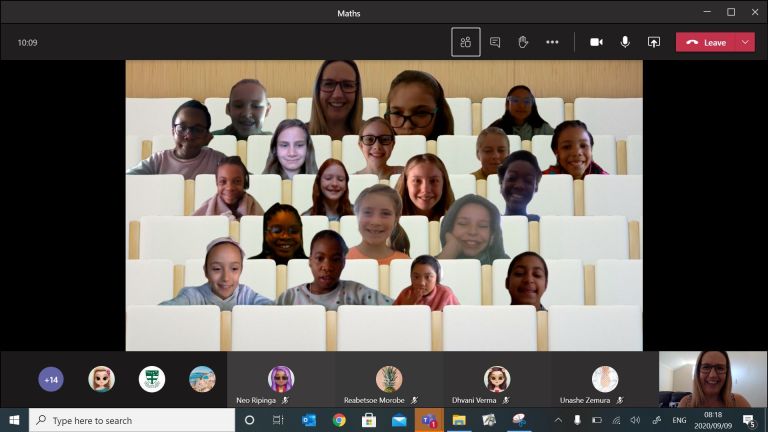Click the microphone tray icon
This screenshot has height=432, width=768.
tap(577, 420)
